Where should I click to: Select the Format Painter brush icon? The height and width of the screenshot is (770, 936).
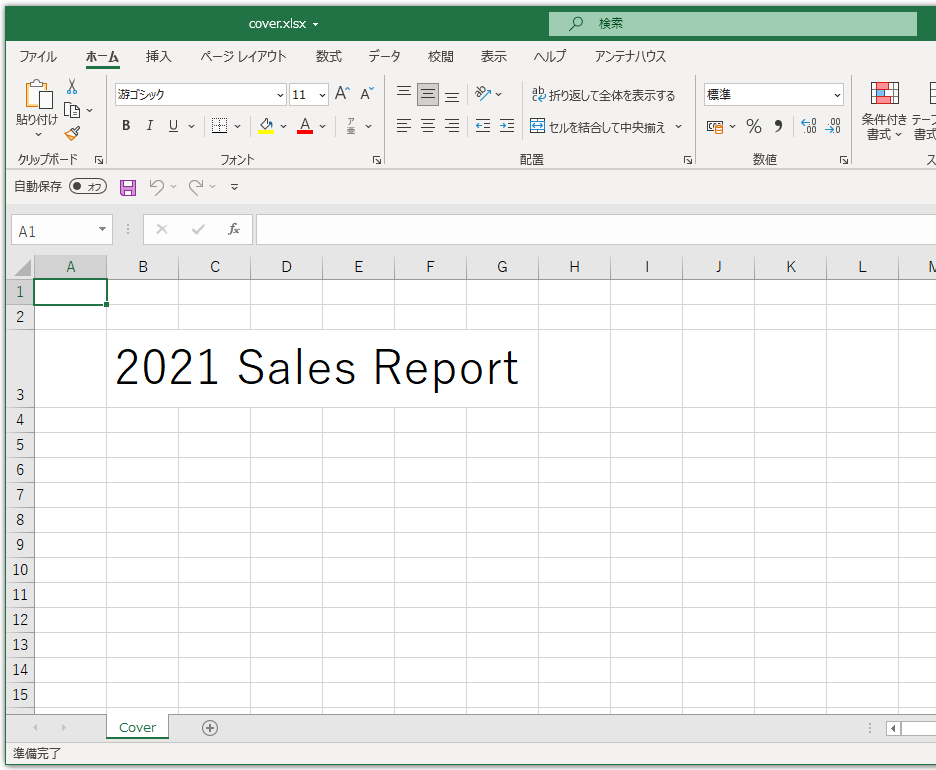(x=72, y=134)
